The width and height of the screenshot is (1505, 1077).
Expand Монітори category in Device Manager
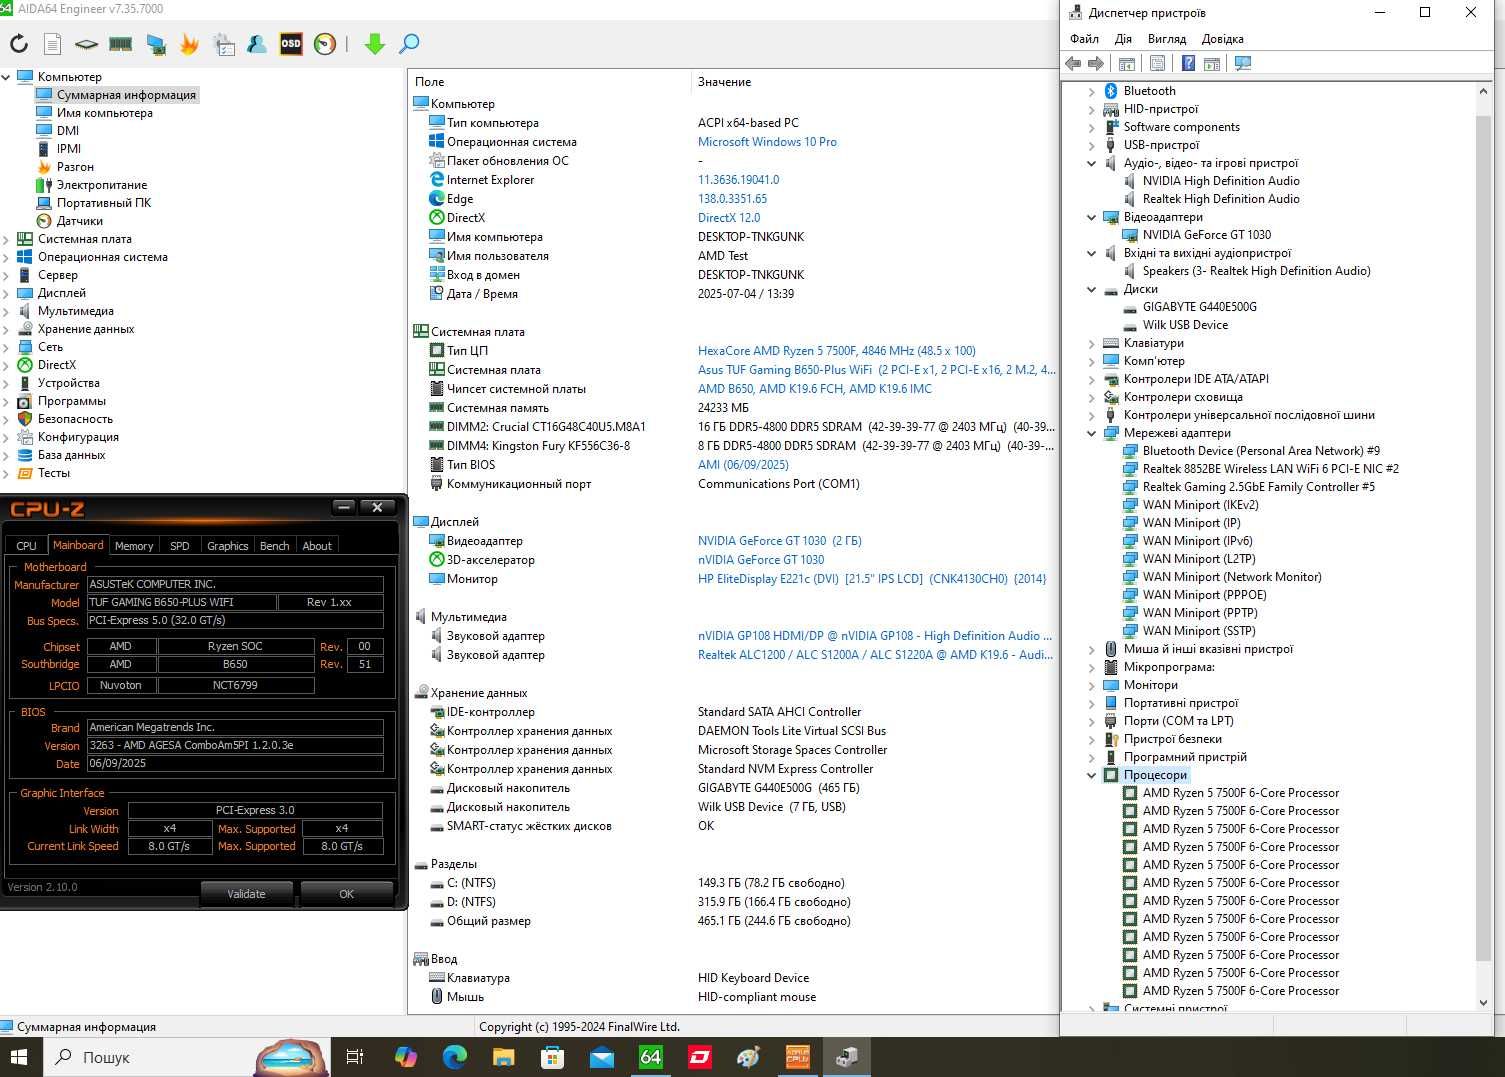[x=1092, y=685]
